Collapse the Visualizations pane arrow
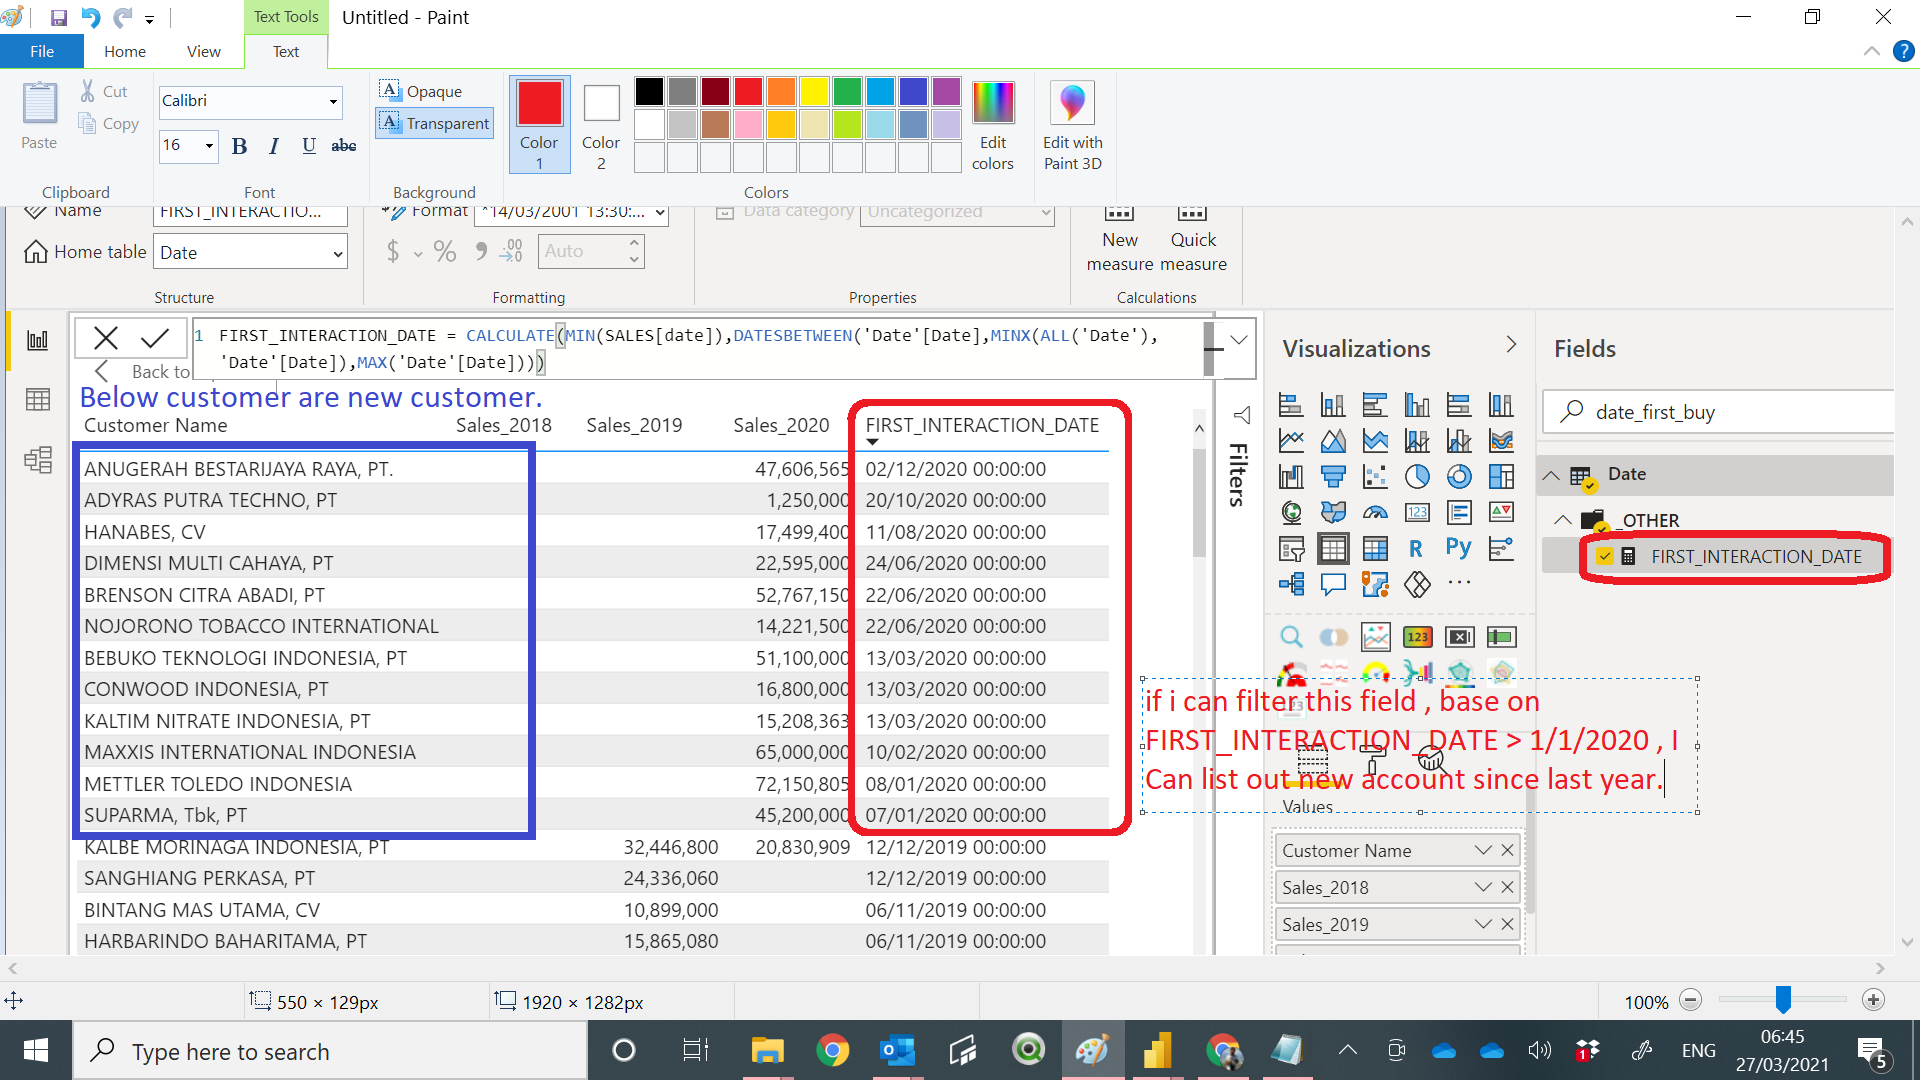 pos(1511,345)
